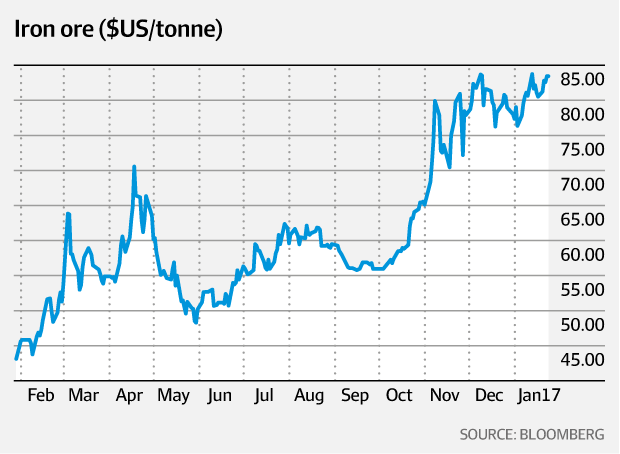Click the Dec month label
The height and width of the screenshot is (454, 620).
[x=489, y=395]
